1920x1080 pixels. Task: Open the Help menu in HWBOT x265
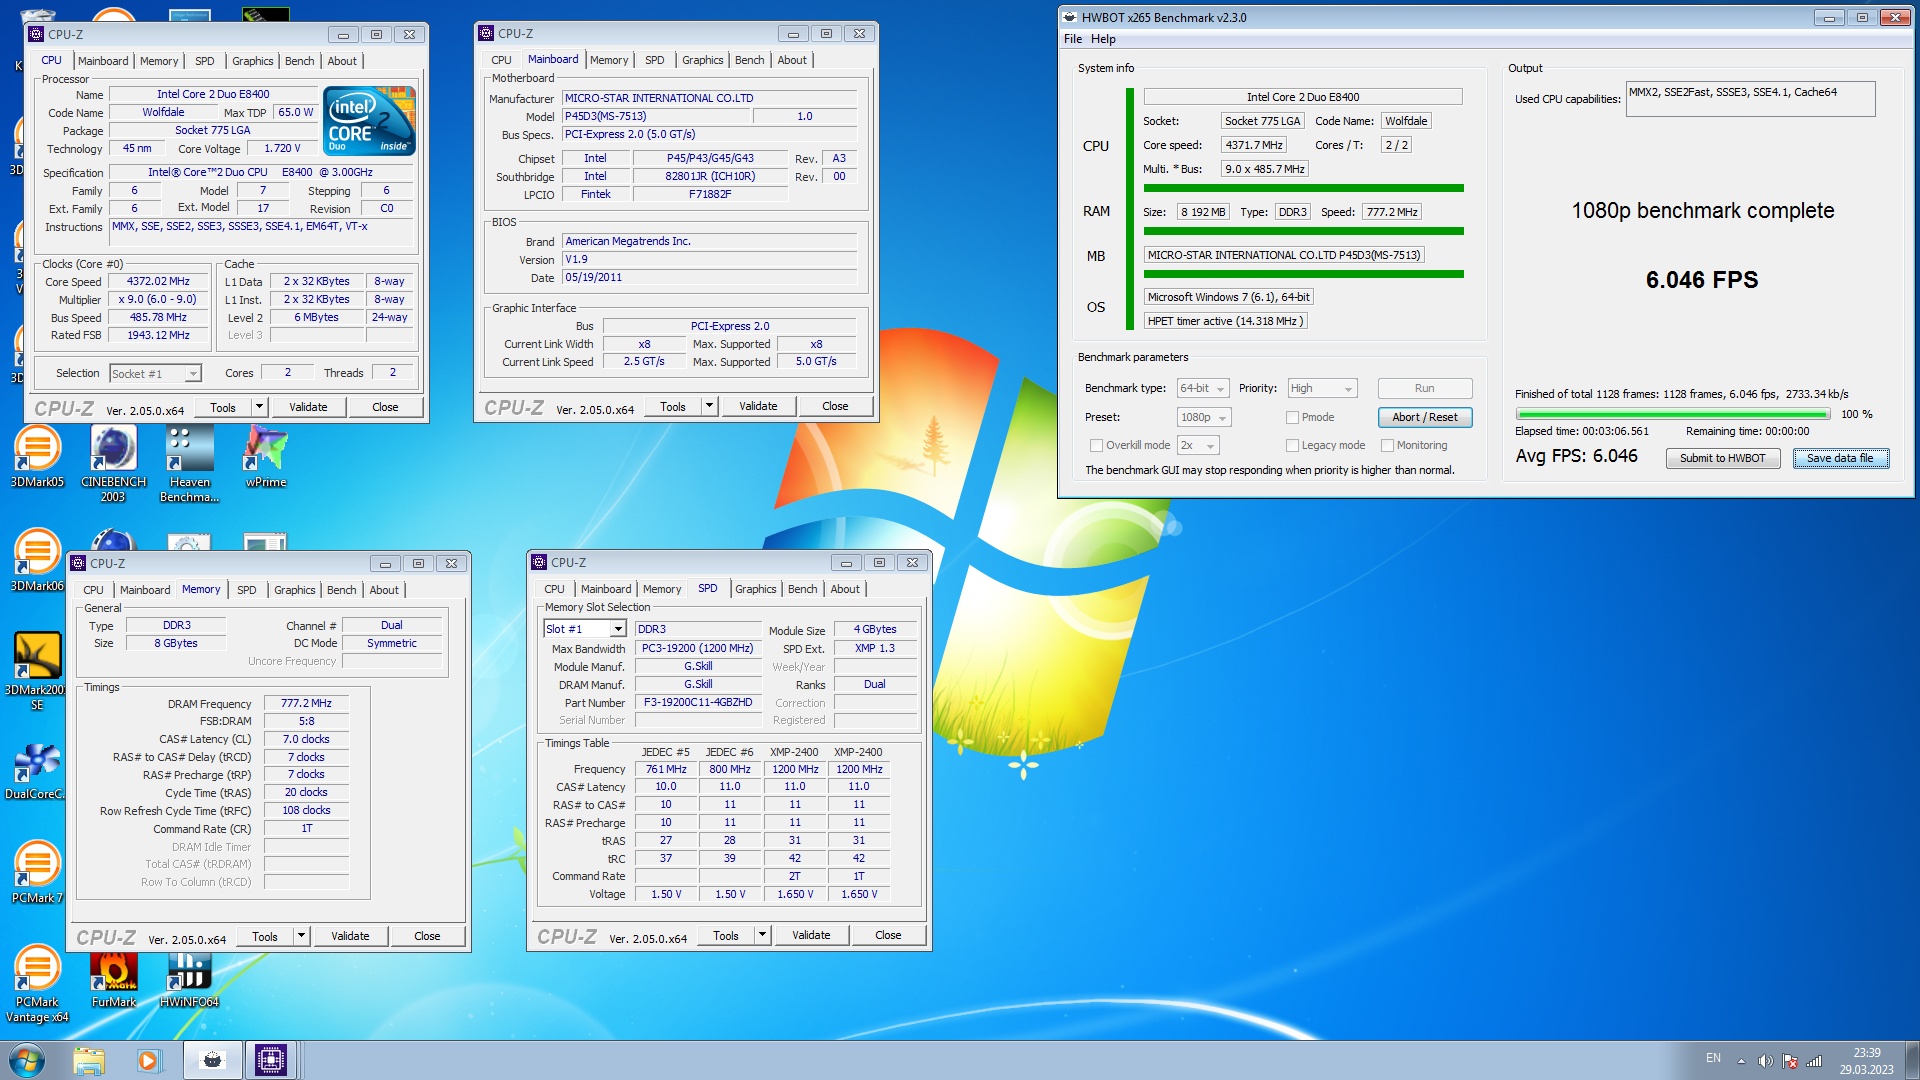1103,39
